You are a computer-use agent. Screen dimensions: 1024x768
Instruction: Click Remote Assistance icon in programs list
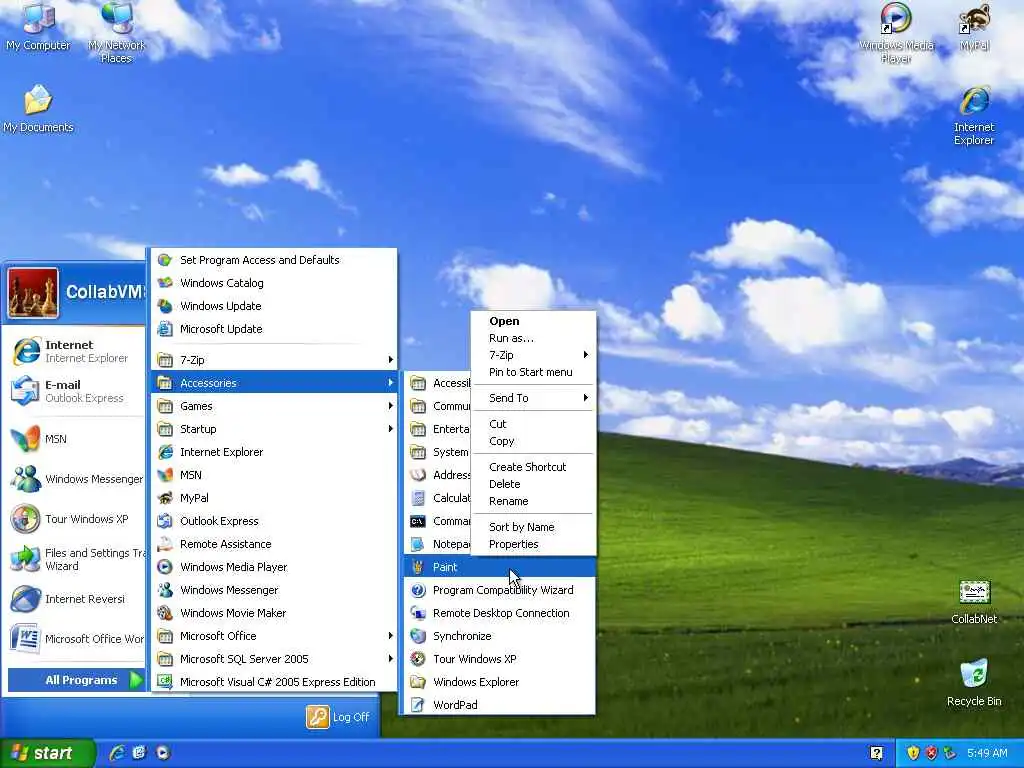pos(165,544)
